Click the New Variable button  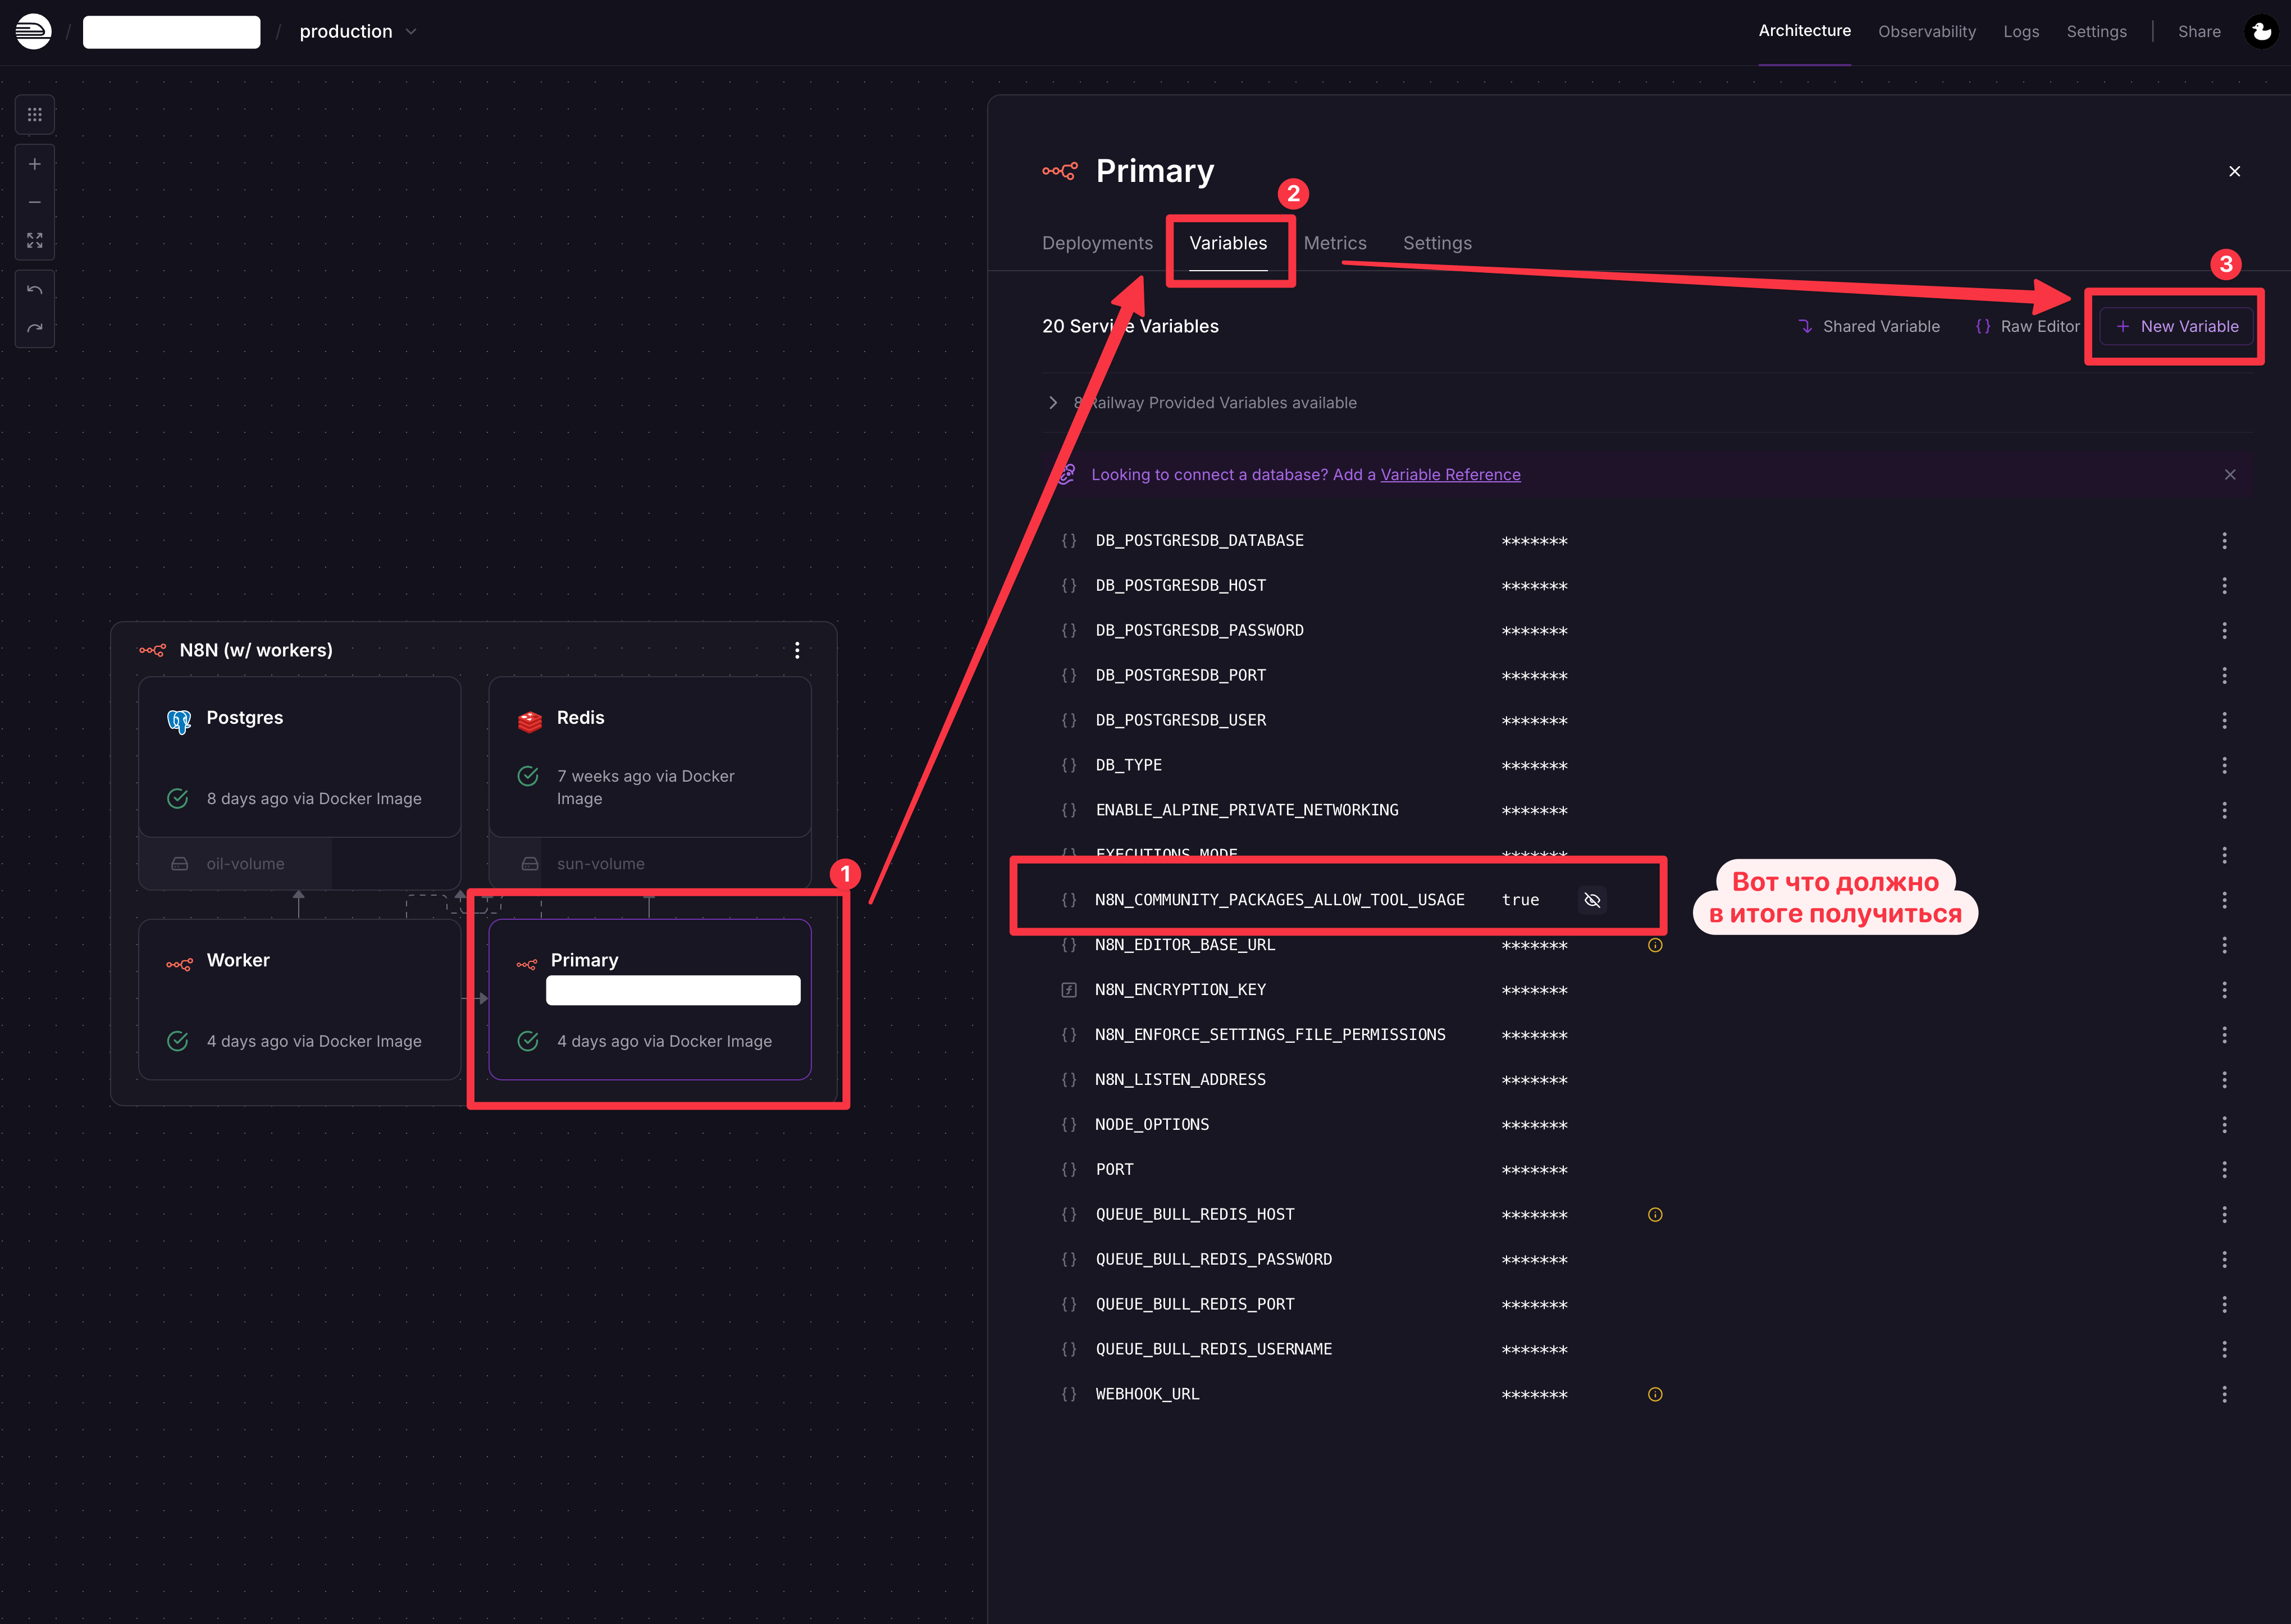[x=2177, y=327]
